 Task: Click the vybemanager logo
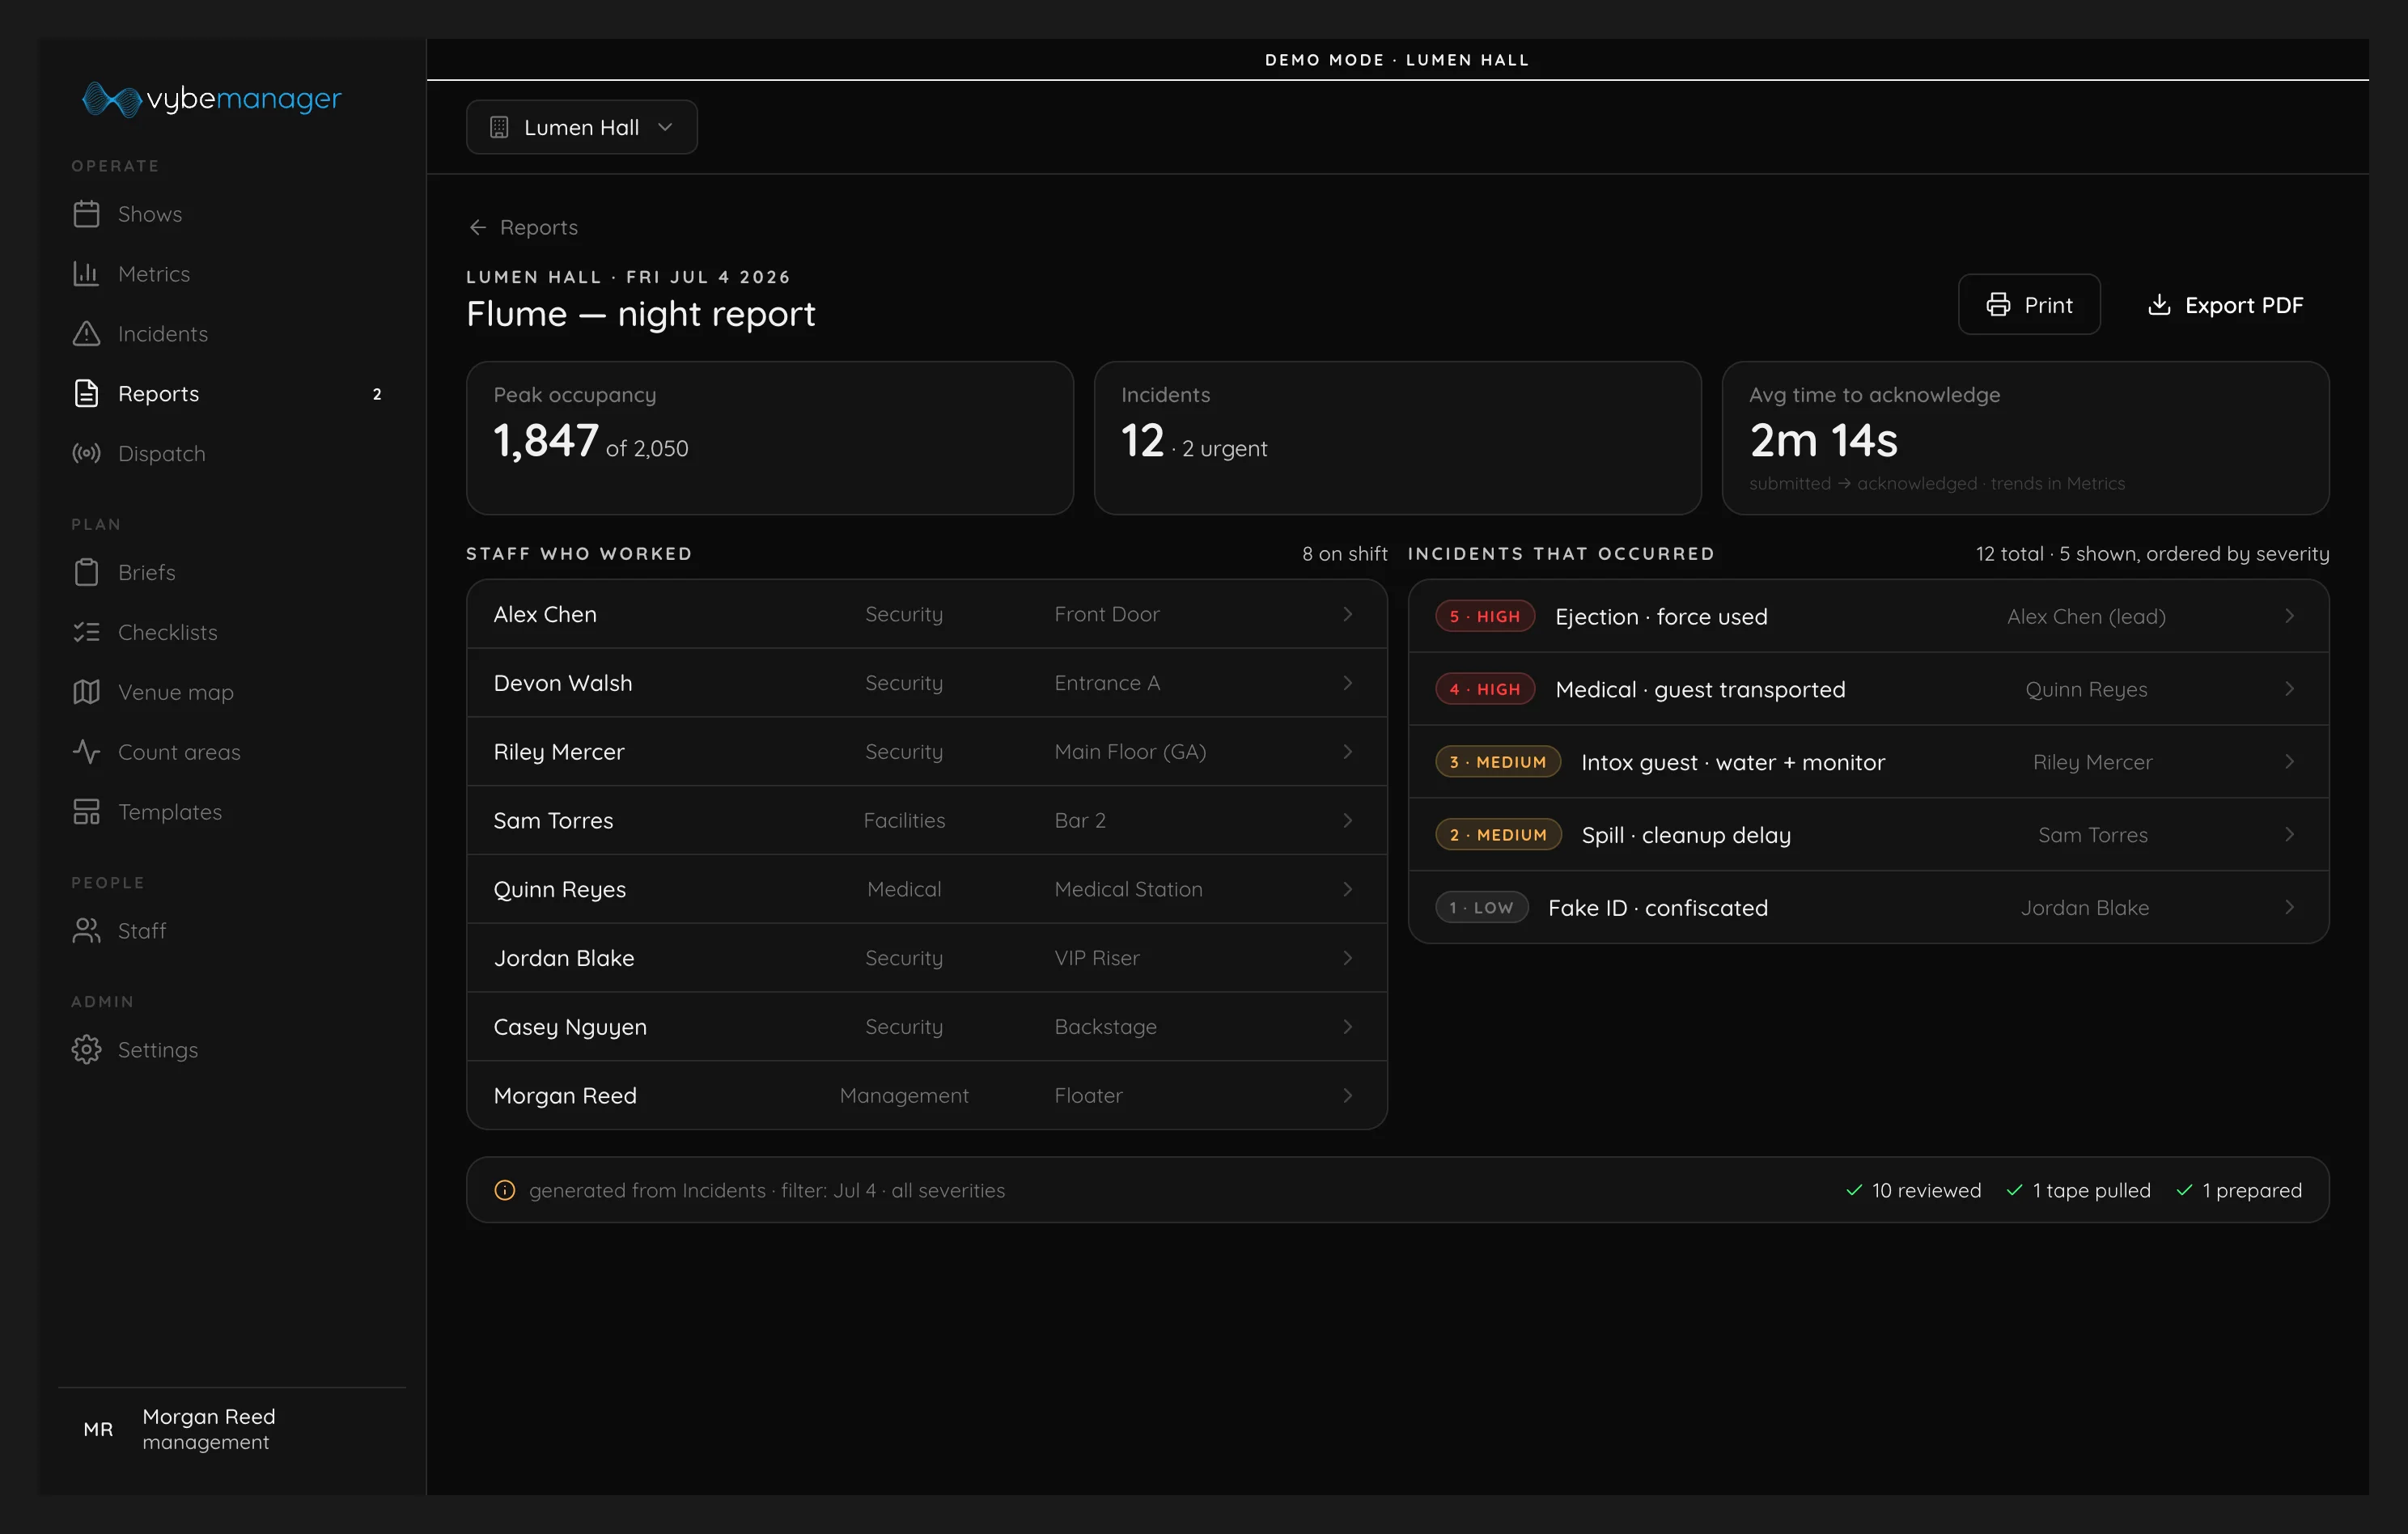(x=211, y=99)
